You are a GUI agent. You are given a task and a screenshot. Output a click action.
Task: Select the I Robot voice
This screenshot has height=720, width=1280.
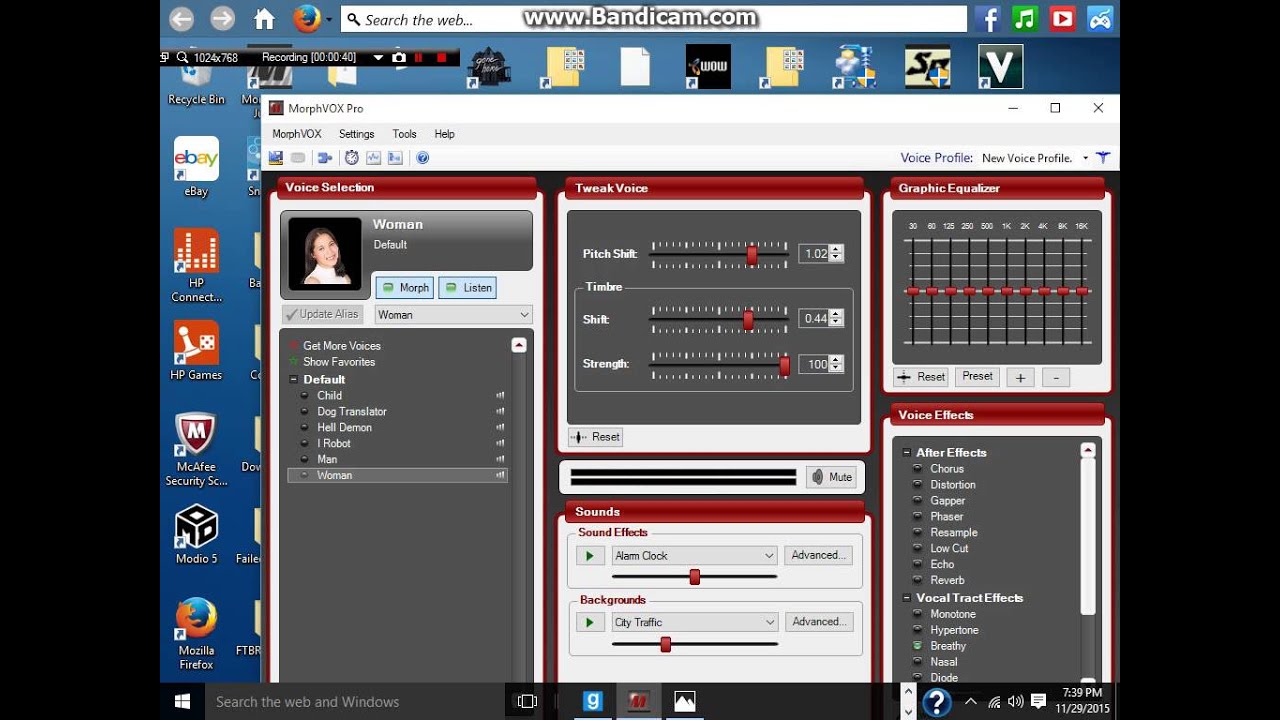click(x=334, y=444)
